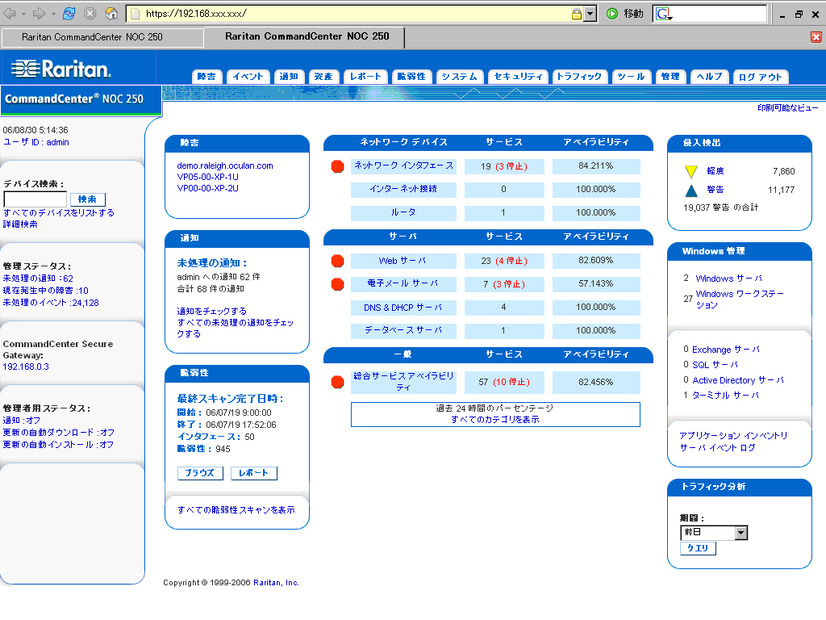Click the デバイス検索 input field

pos(35,199)
